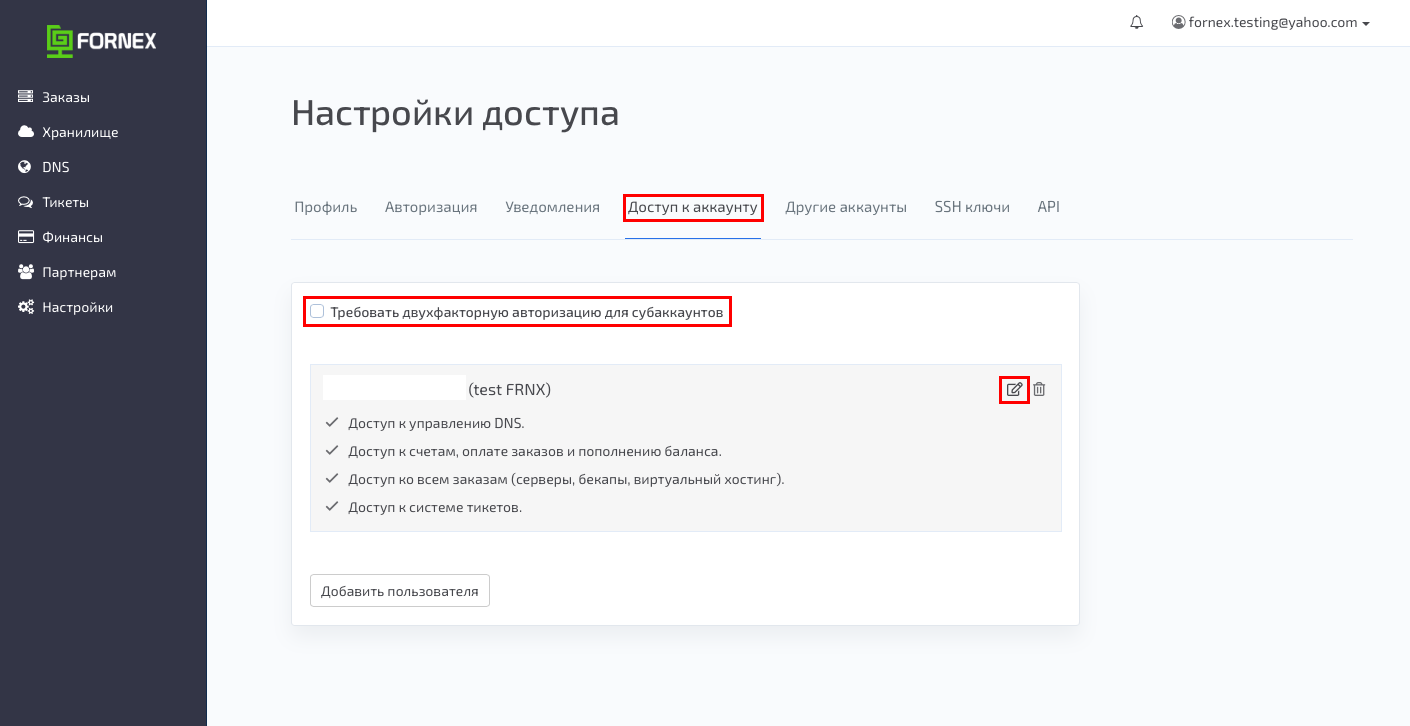
Task: Click the Хранилище cloud icon
Action: (x=26, y=132)
